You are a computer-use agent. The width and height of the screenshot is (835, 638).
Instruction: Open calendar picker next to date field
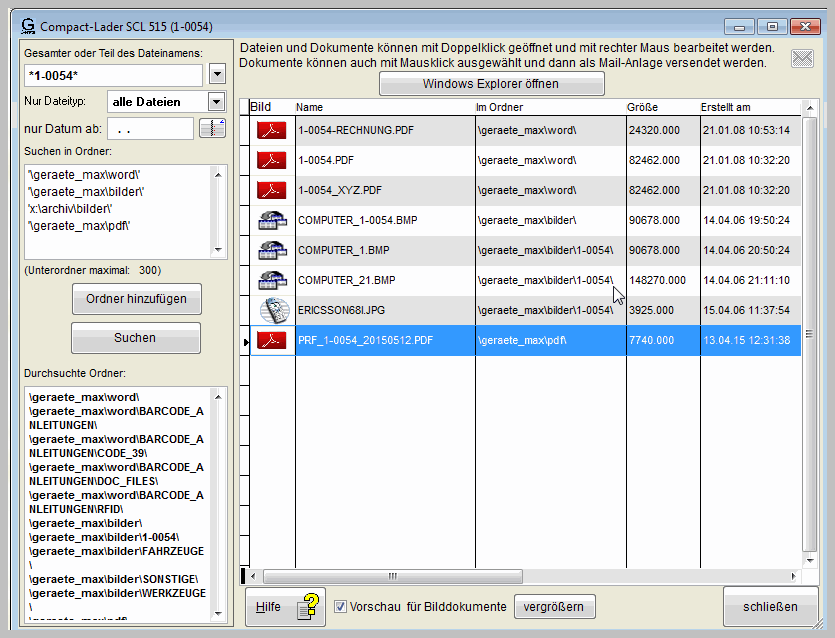[213, 128]
